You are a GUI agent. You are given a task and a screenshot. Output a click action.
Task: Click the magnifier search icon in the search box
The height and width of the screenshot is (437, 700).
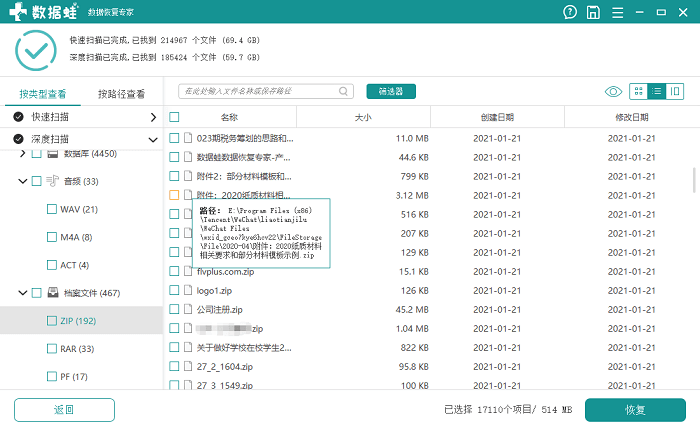point(343,91)
